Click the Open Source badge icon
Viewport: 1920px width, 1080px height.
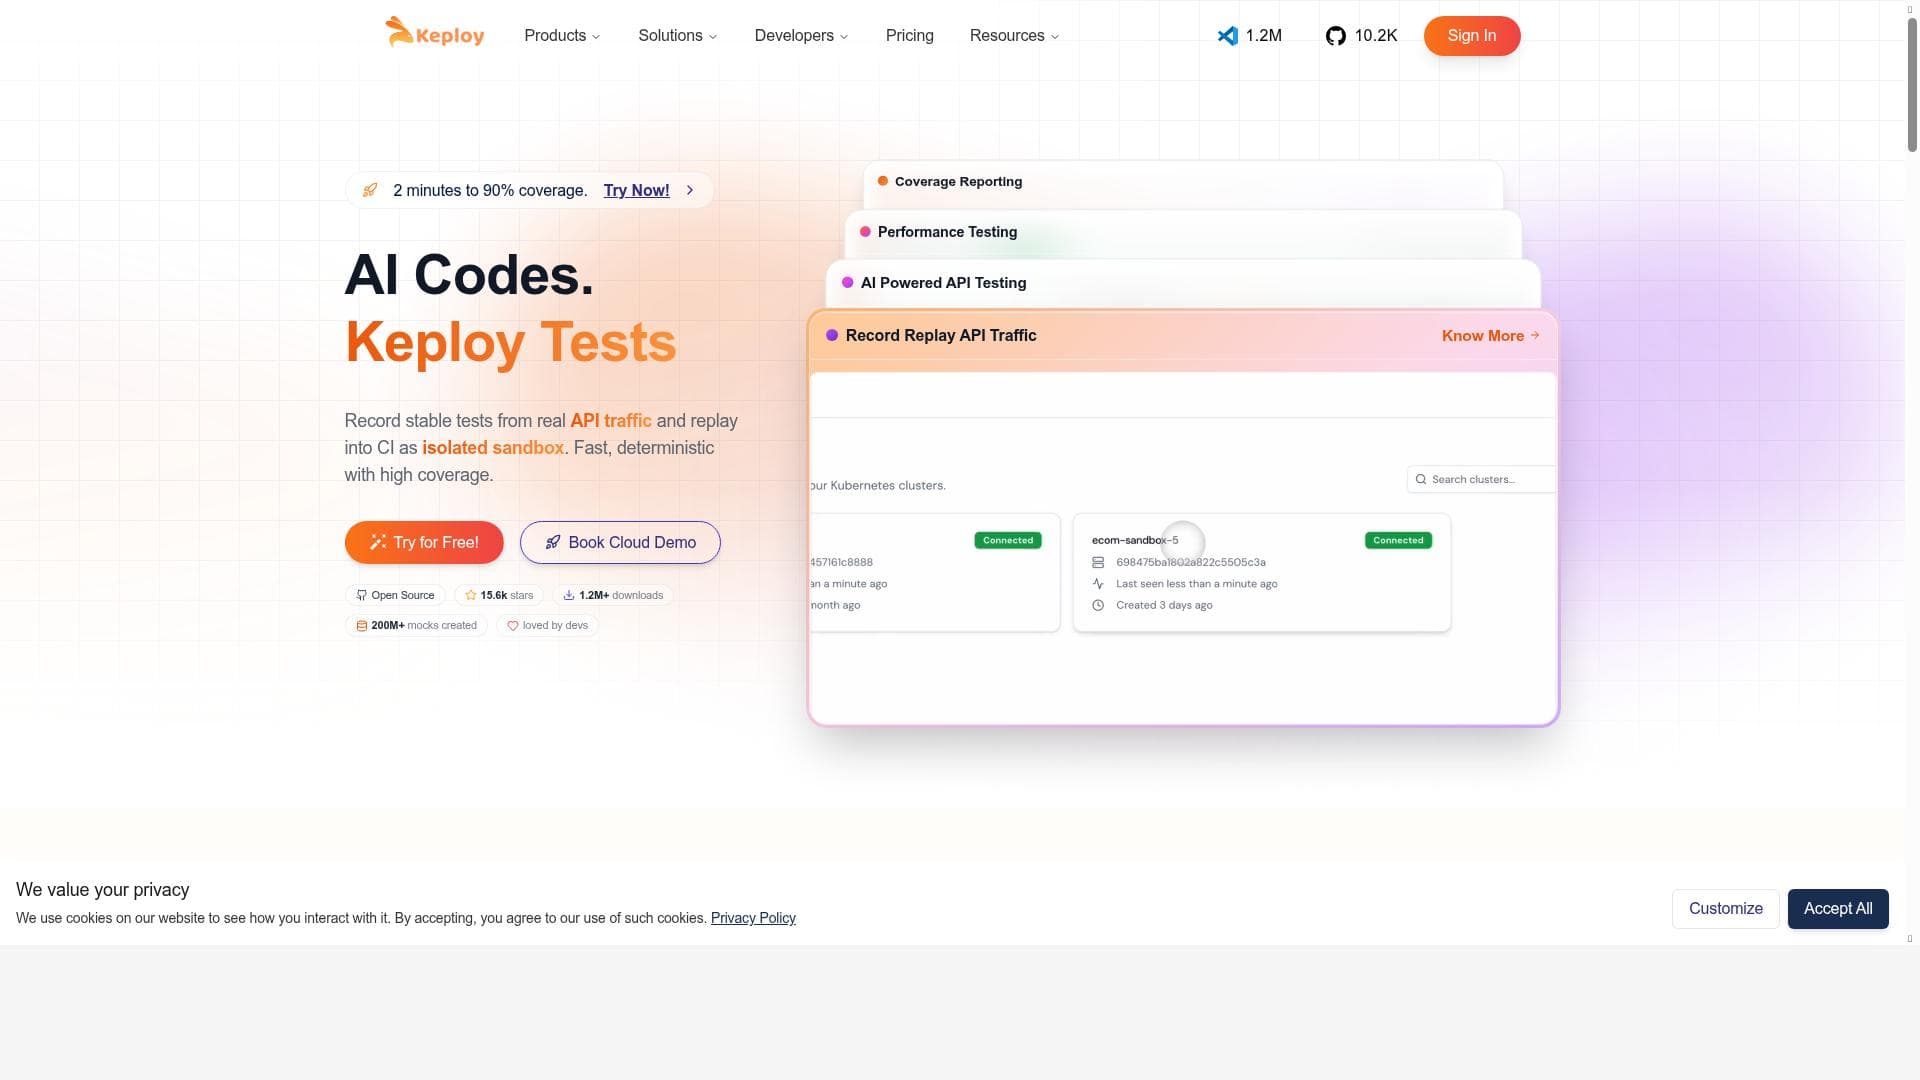coord(361,595)
